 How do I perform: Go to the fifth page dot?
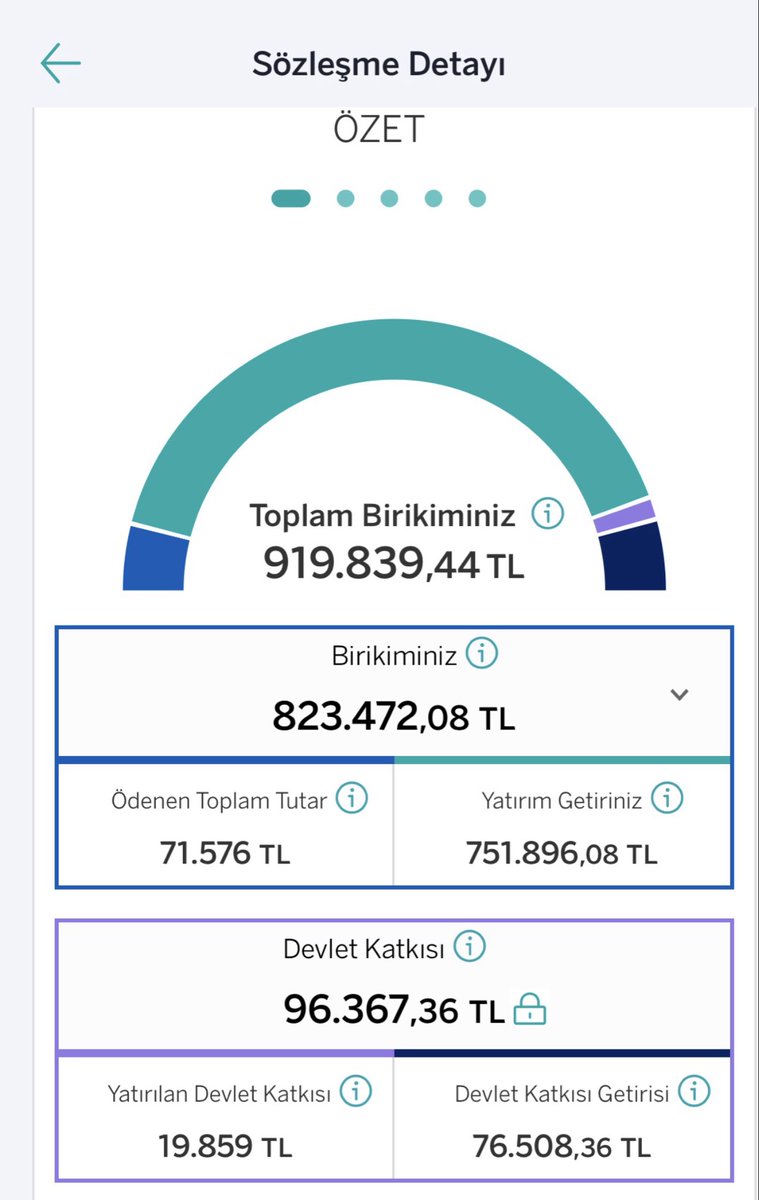pyautogui.click(x=477, y=198)
